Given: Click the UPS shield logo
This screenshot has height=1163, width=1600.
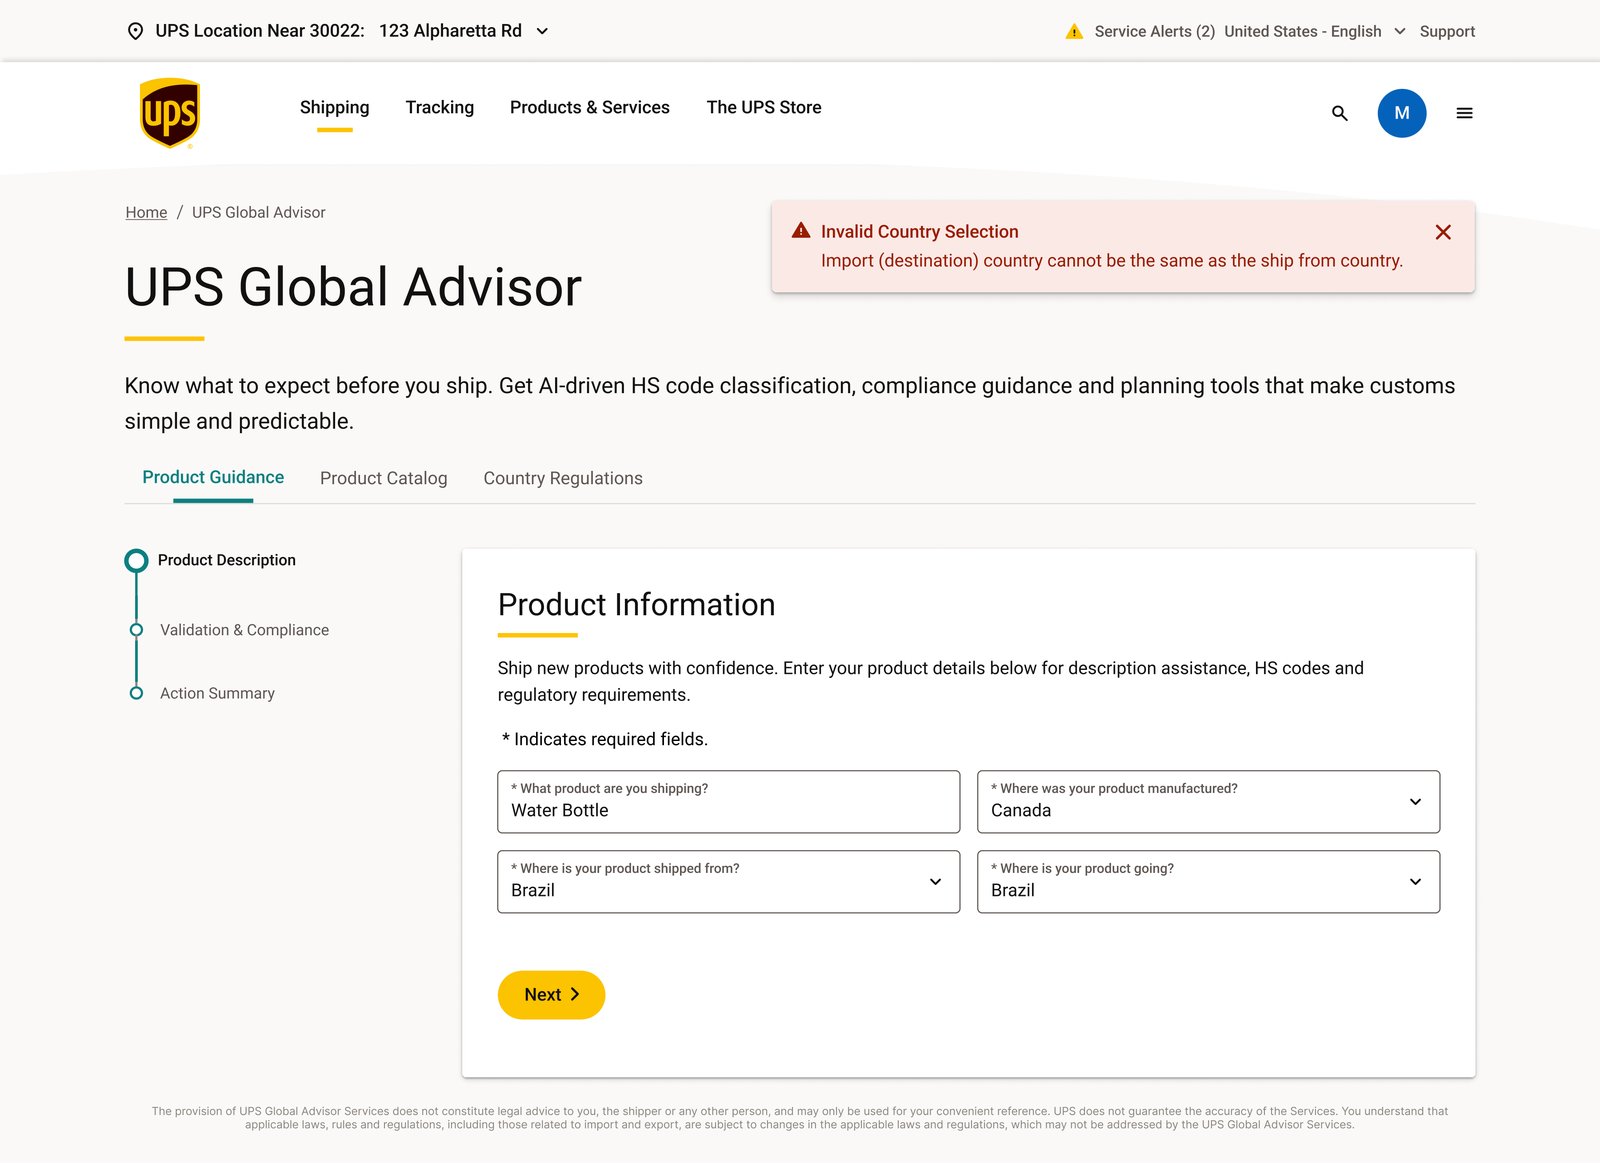Looking at the screenshot, I should click(x=170, y=113).
